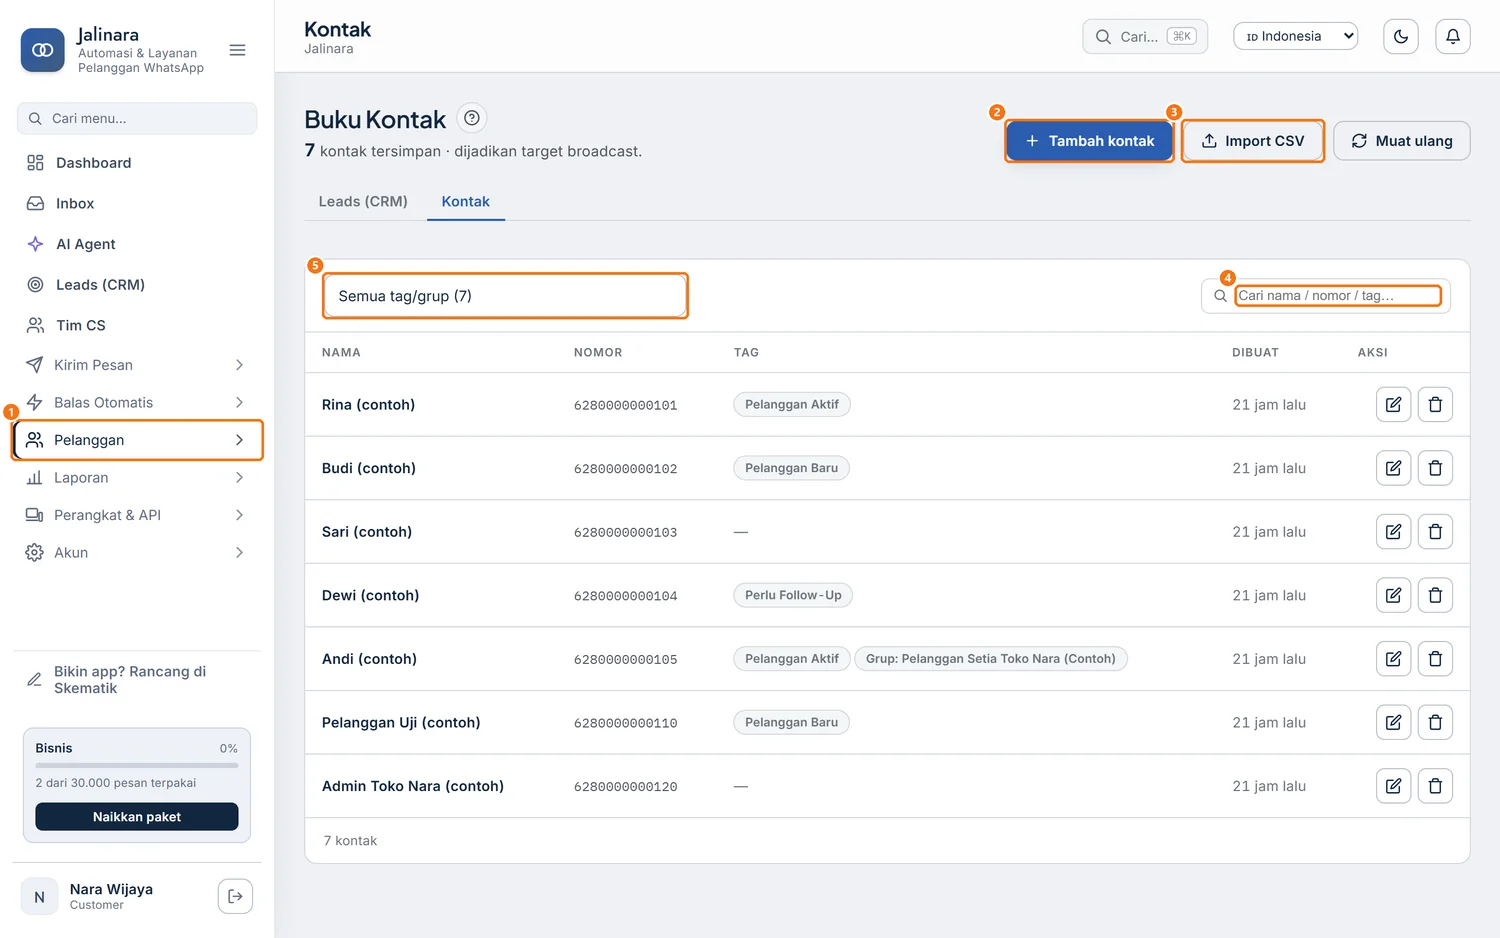Edit contact Admin Toko Nara (contoh)
The image size is (1500, 938).
(x=1393, y=786)
